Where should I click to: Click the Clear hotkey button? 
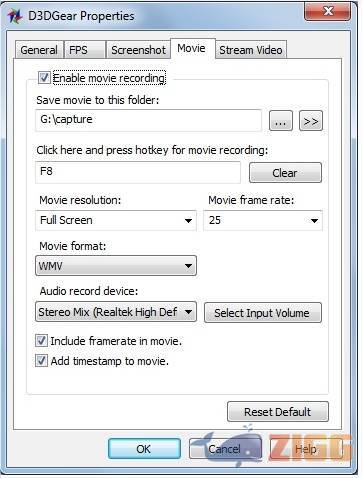[285, 173]
